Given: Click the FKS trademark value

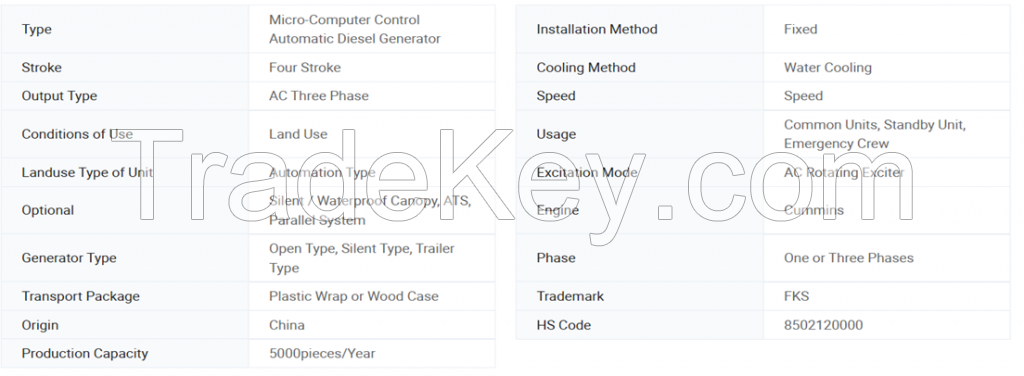Looking at the screenshot, I should click(x=796, y=296).
